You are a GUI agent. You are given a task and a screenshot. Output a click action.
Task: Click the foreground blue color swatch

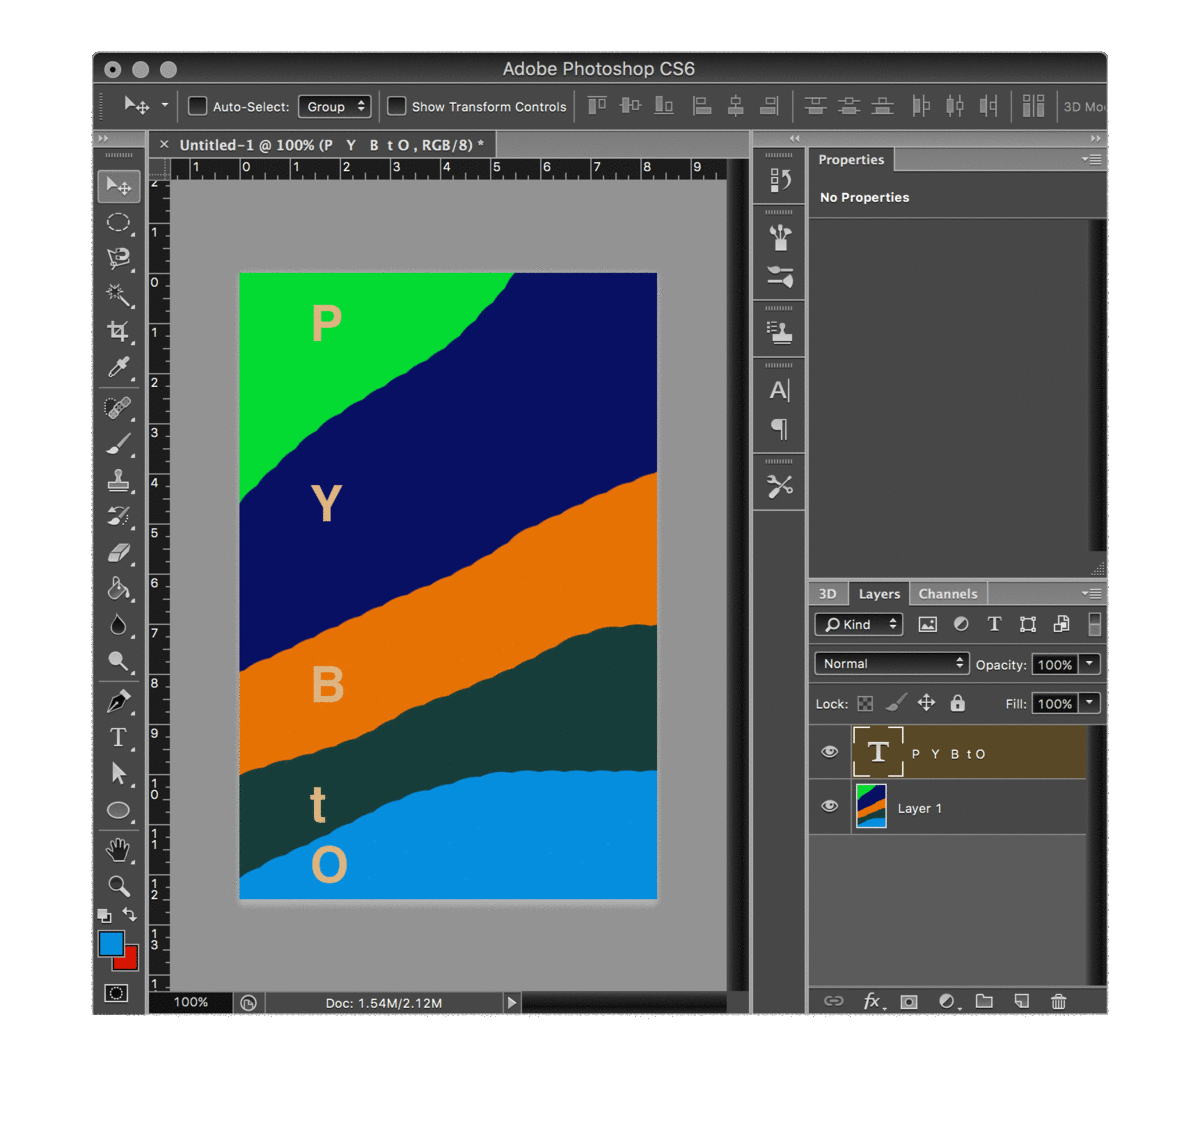pyautogui.click(x=110, y=943)
